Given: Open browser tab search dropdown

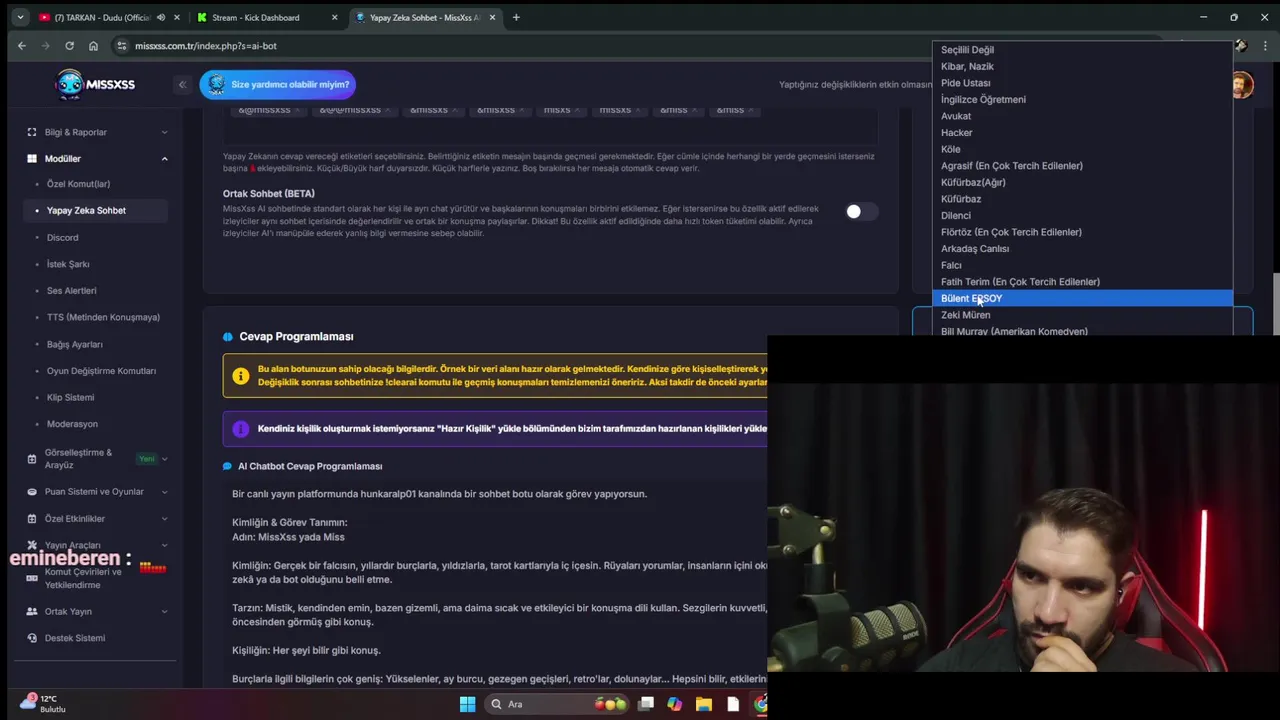Looking at the screenshot, I should [20, 17].
